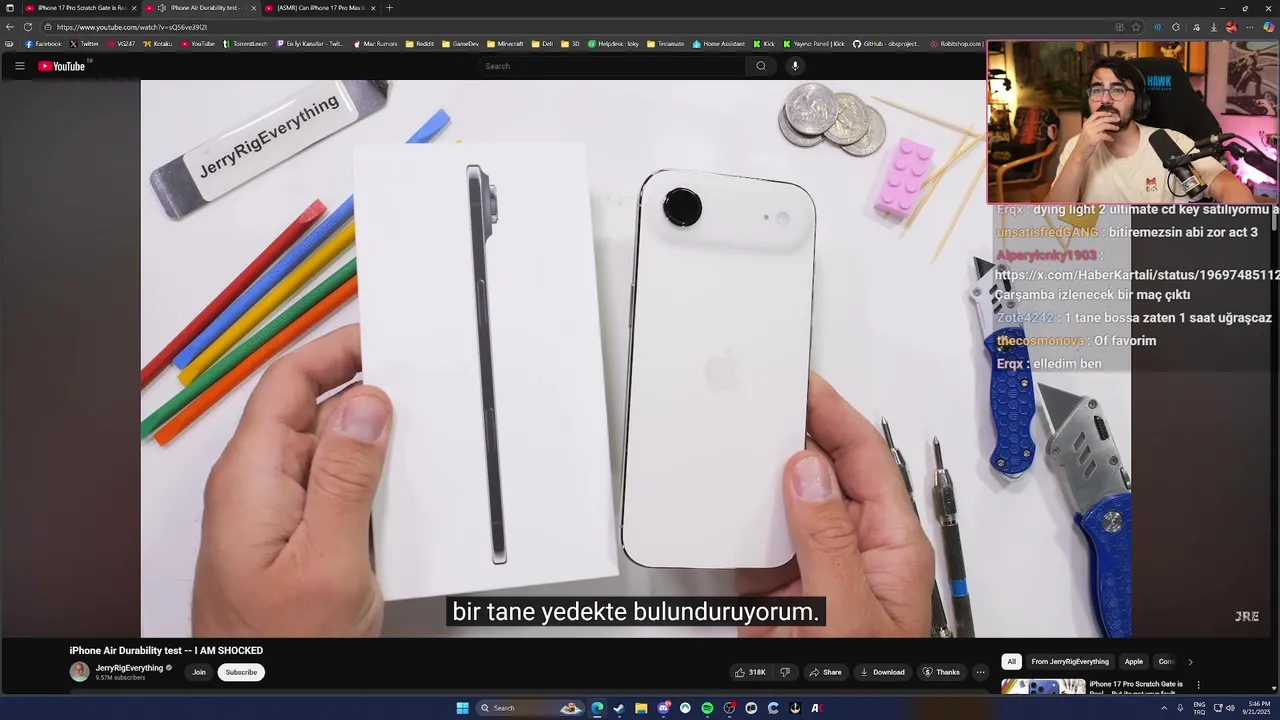Open the browser profile avatar
Viewport: 1280px width, 720px height.
click(1232, 27)
